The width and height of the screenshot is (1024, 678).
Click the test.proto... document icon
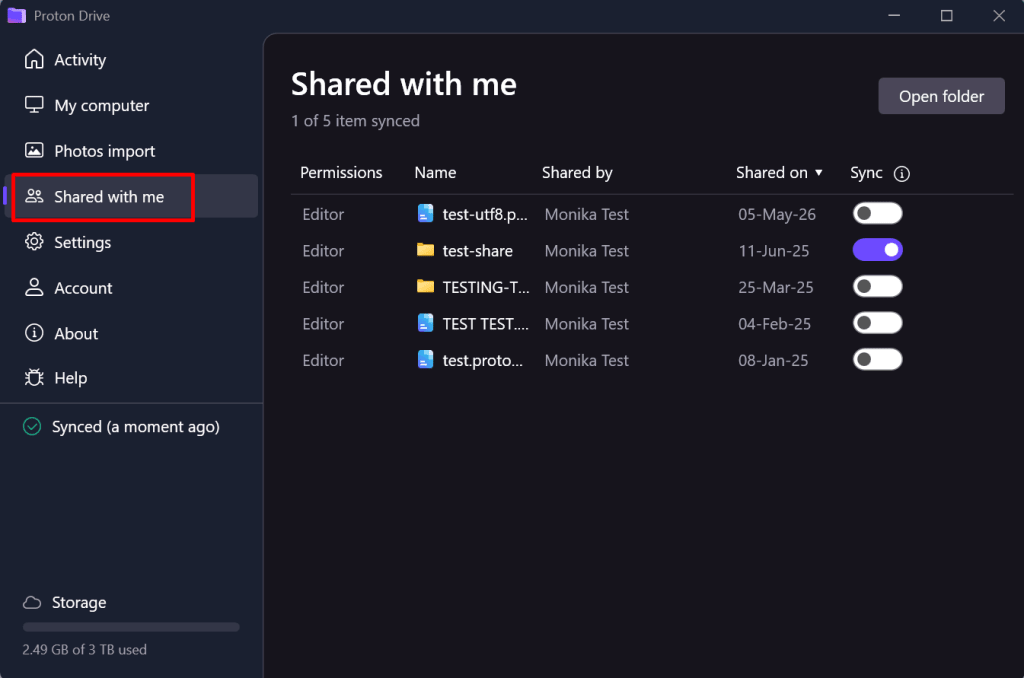tap(425, 360)
